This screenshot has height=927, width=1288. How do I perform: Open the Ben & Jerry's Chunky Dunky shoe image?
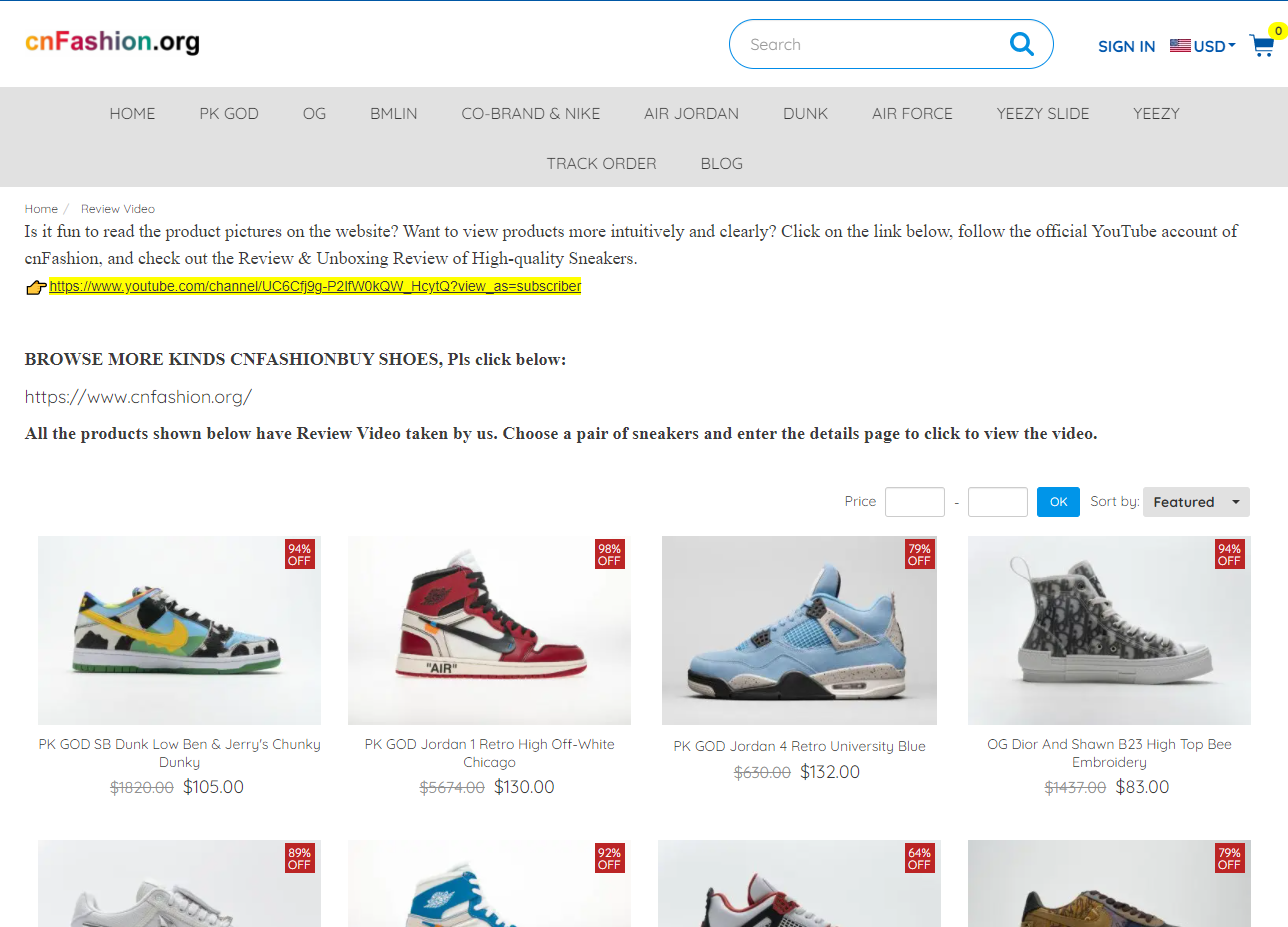(179, 630)
